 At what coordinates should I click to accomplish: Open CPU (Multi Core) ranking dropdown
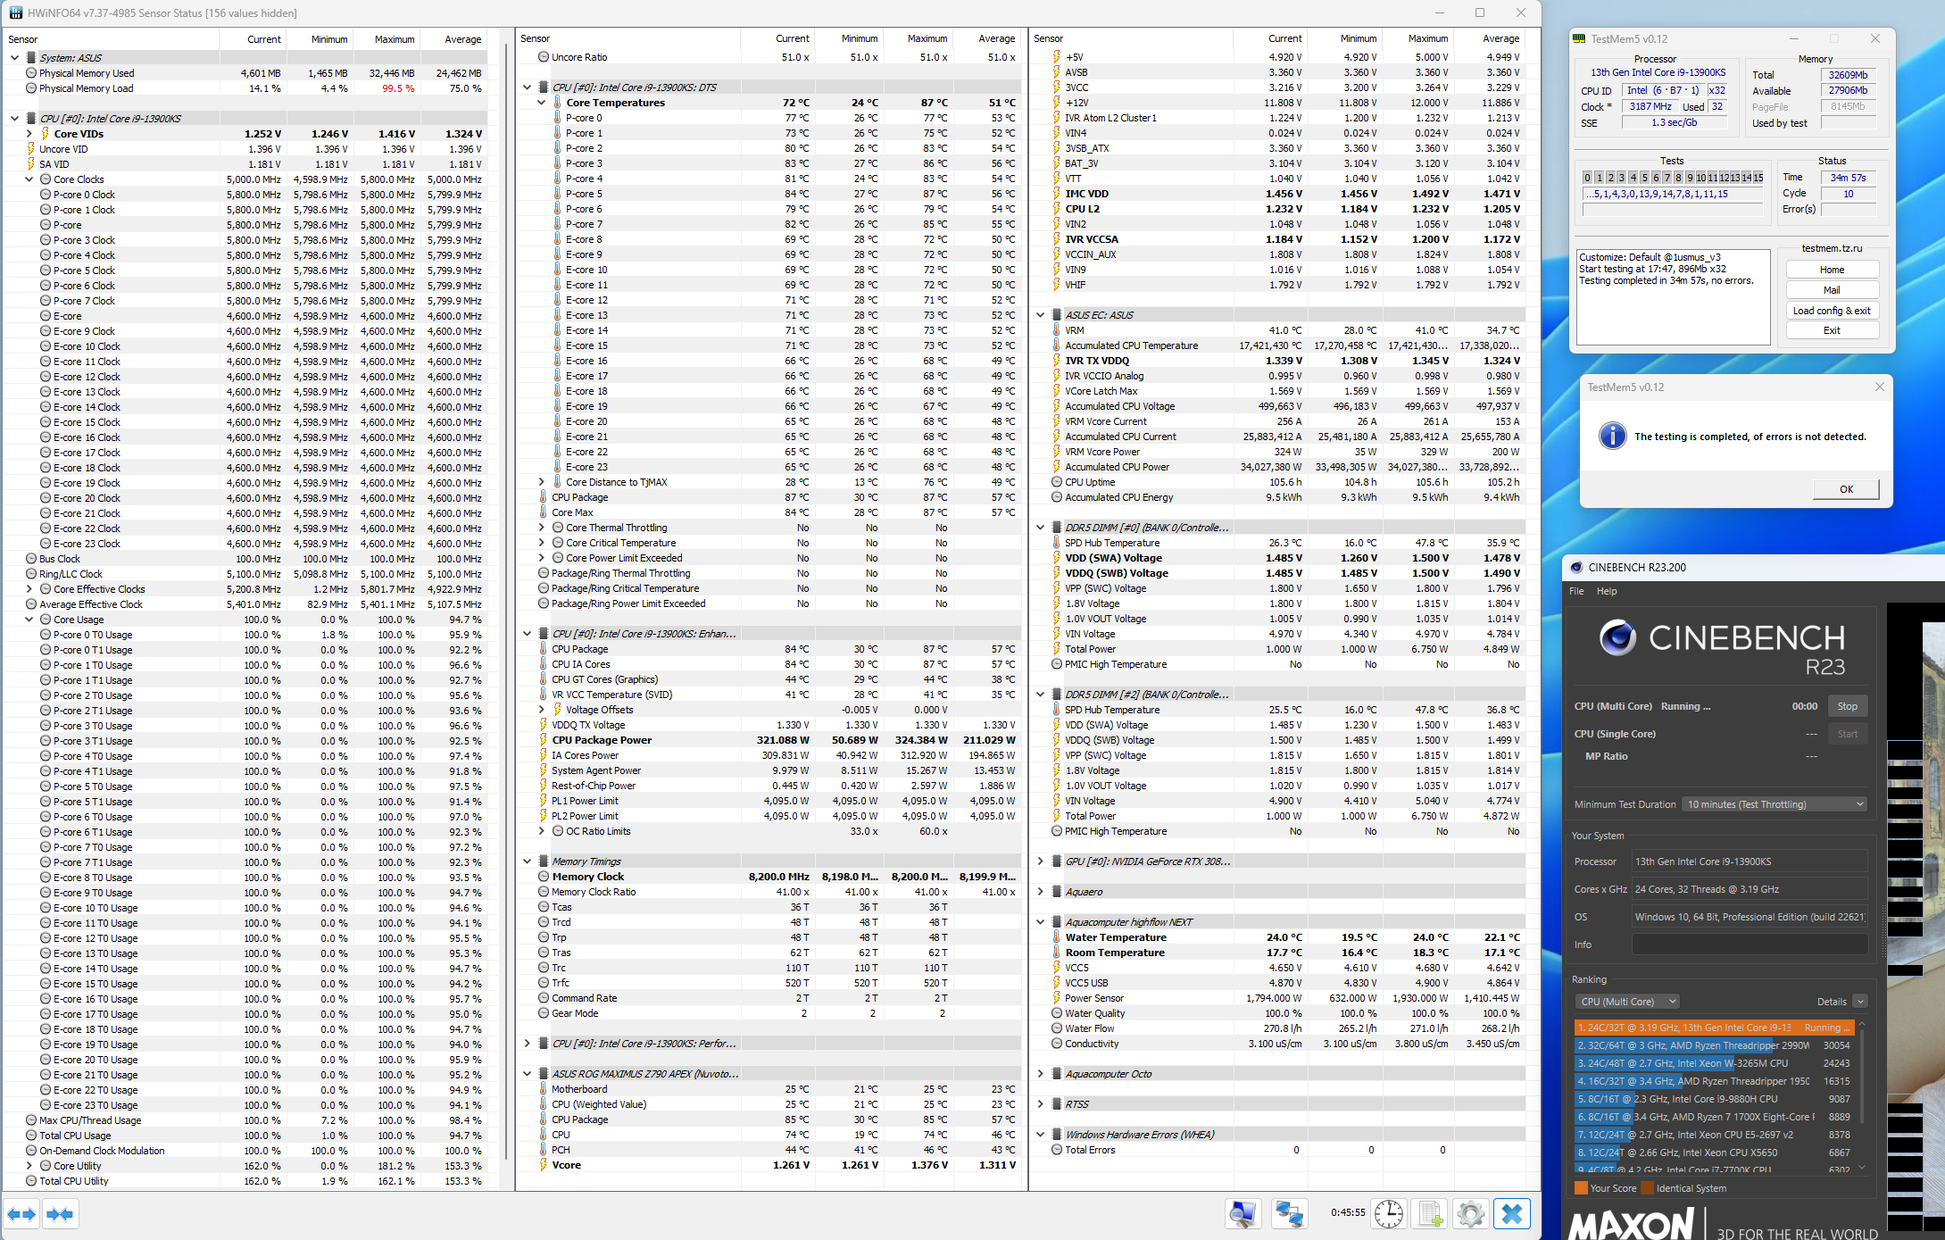(x=1627, y=1001)
